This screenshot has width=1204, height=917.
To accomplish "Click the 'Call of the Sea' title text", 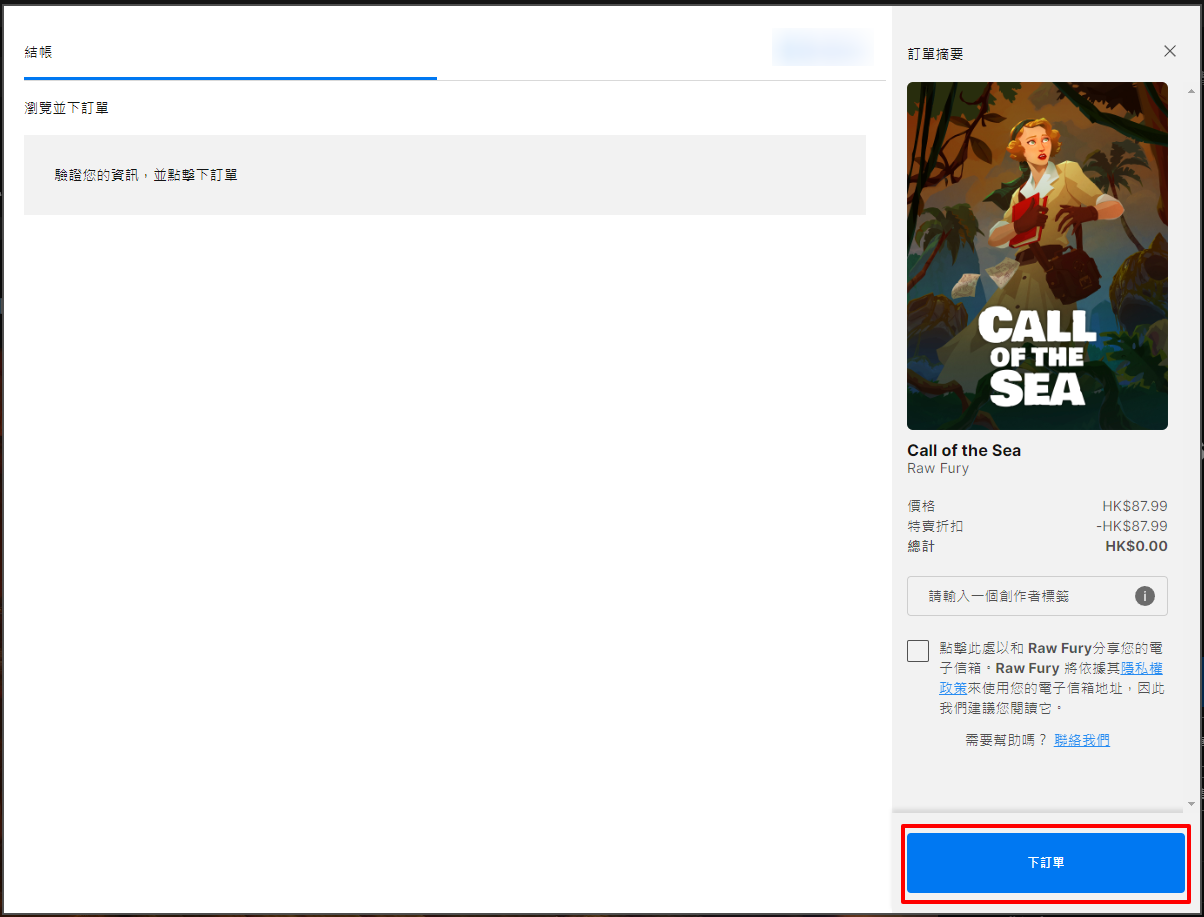I will (964, 450).
